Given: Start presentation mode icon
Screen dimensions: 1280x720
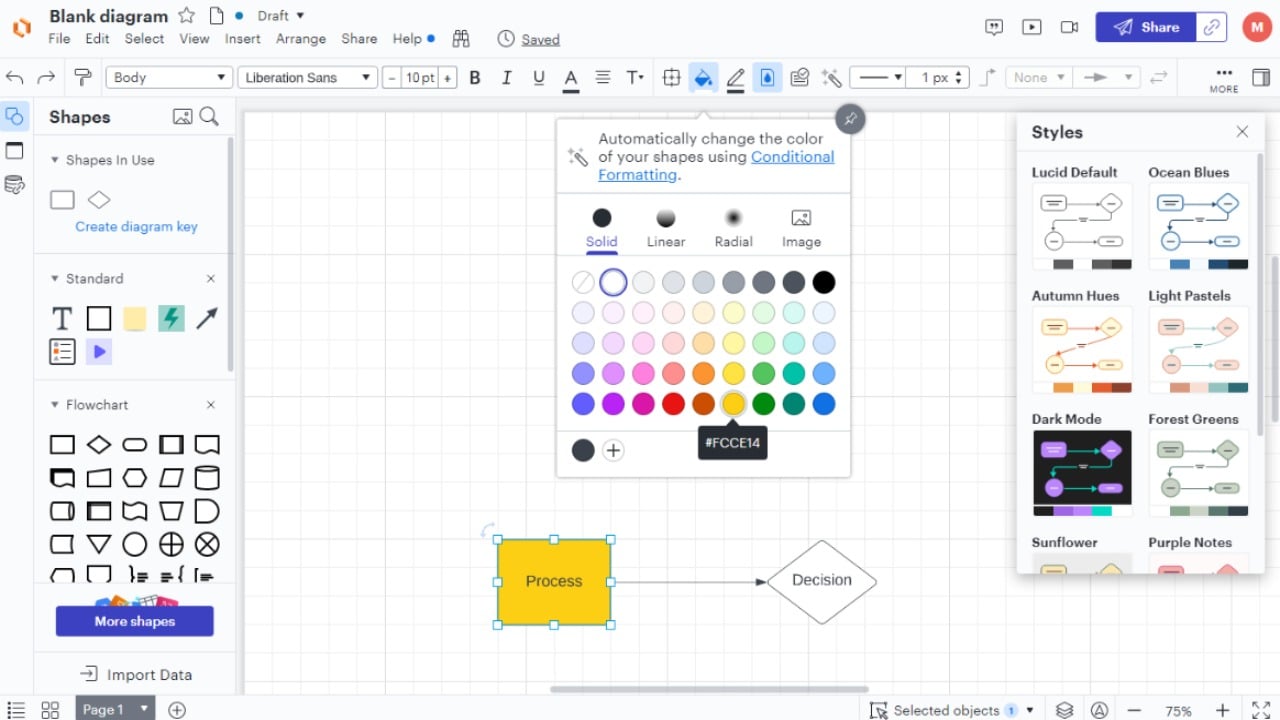Looking at the screenshot, I should (1032, 27).
